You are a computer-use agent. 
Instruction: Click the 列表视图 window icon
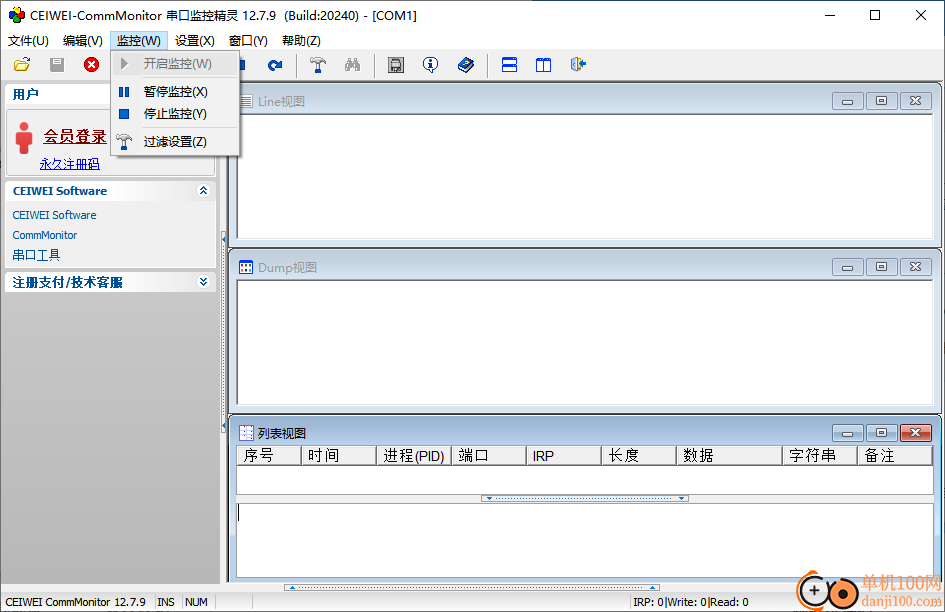point(246,433)
